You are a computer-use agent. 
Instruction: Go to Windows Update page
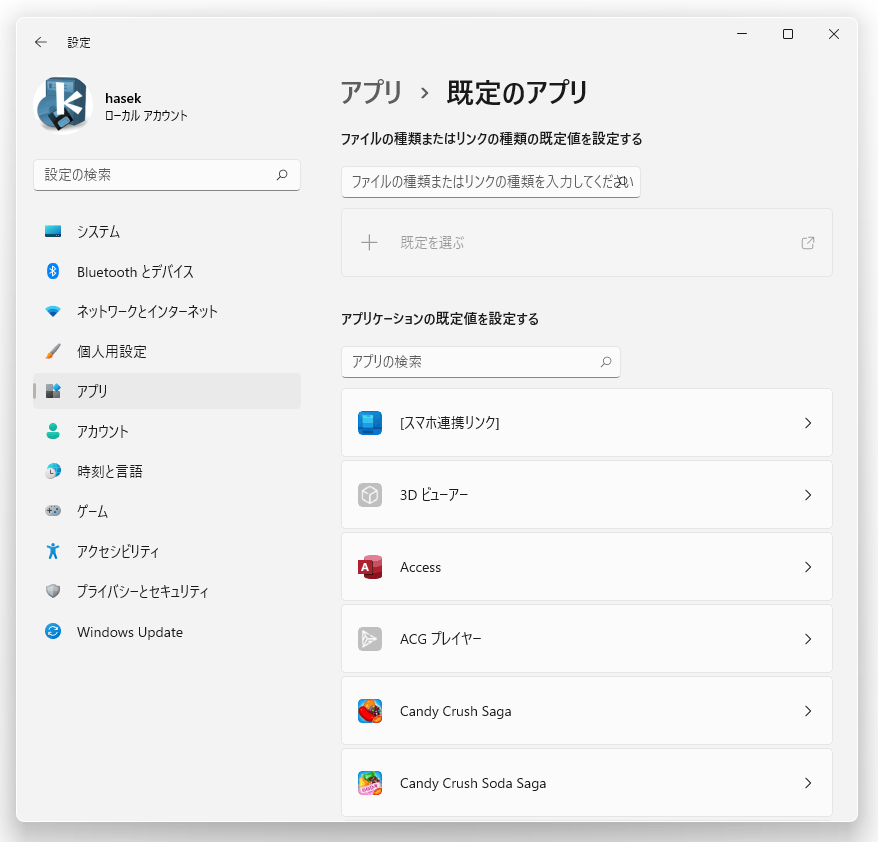tap(167, 632)
